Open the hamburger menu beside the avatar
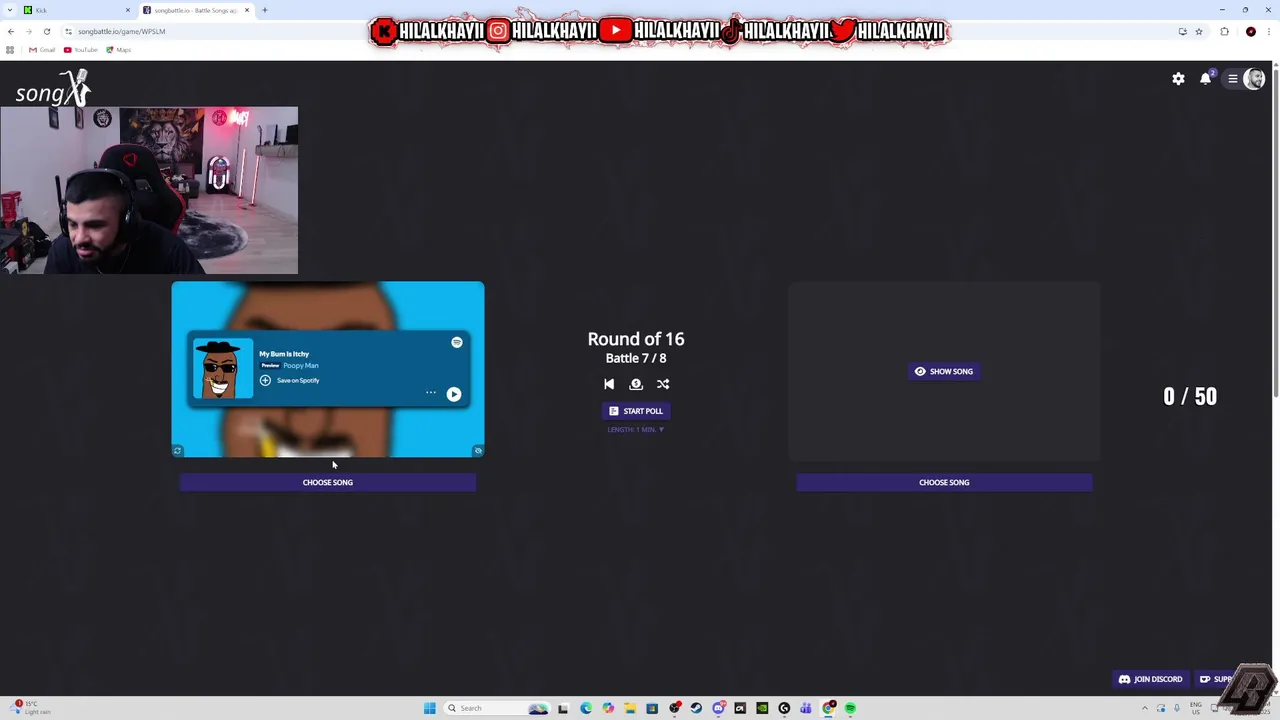The height and width of the screenshot is (720, 1280). coord(1233,79)
